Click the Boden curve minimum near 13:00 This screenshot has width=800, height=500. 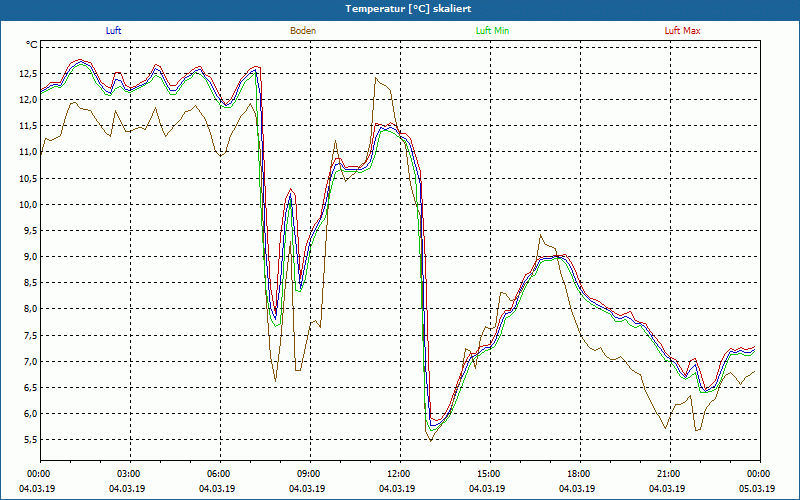(431, 441)
